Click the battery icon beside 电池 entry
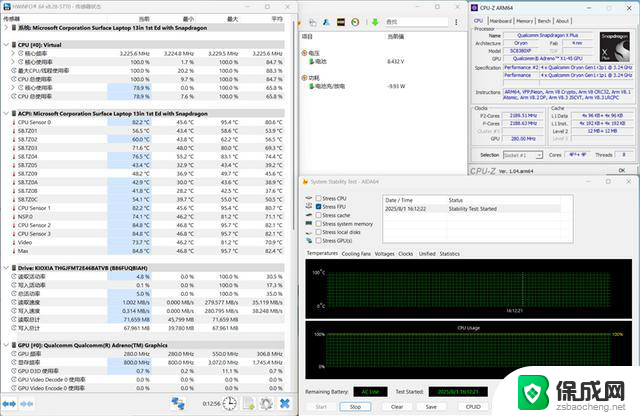The image size is (640, 416). coord(311,62)
